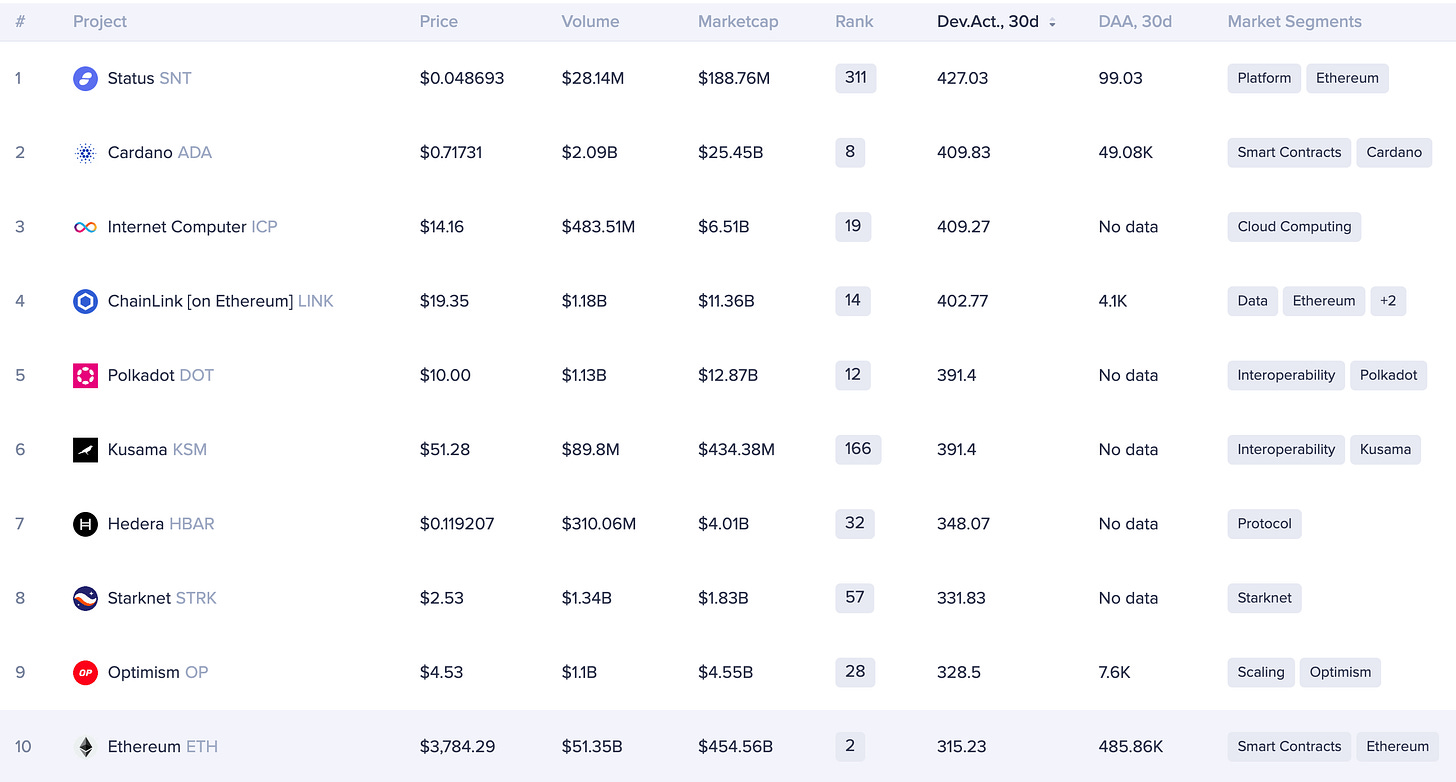Click the Cardano ADA logo icon

click(x=85, y=153)
